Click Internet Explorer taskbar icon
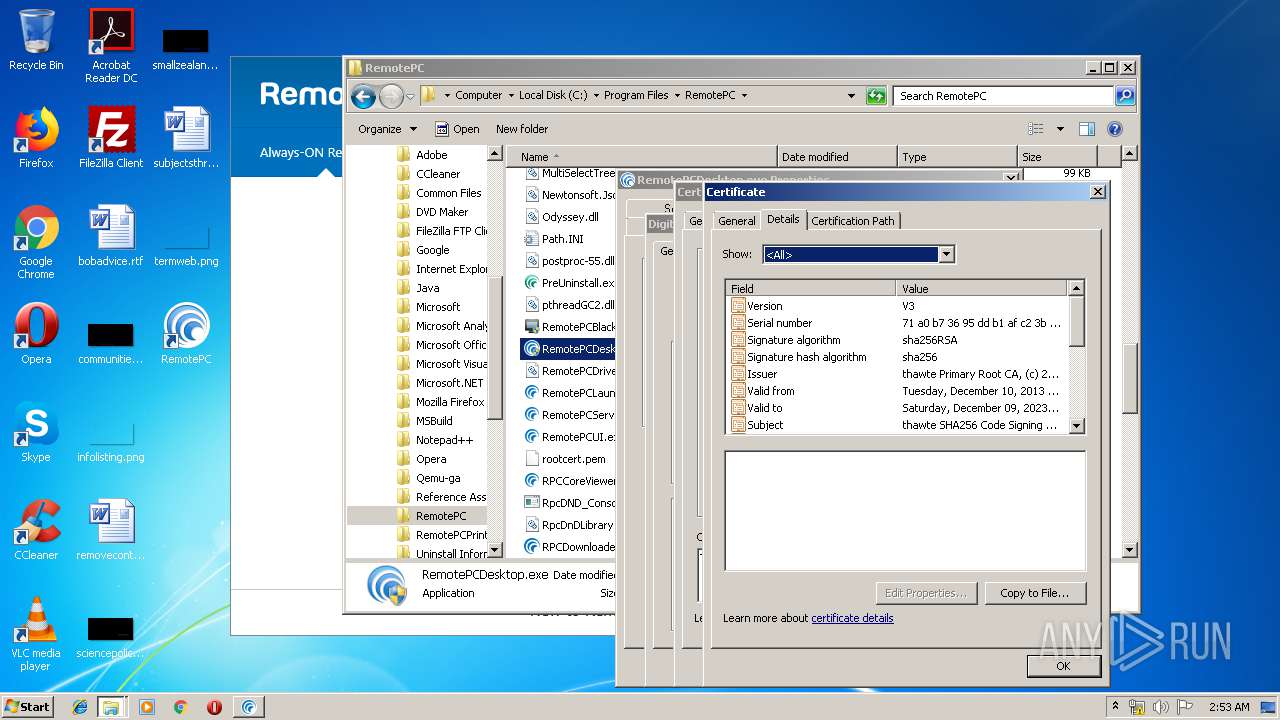This screenshot has width=1280, height=720. coord(80,707)
